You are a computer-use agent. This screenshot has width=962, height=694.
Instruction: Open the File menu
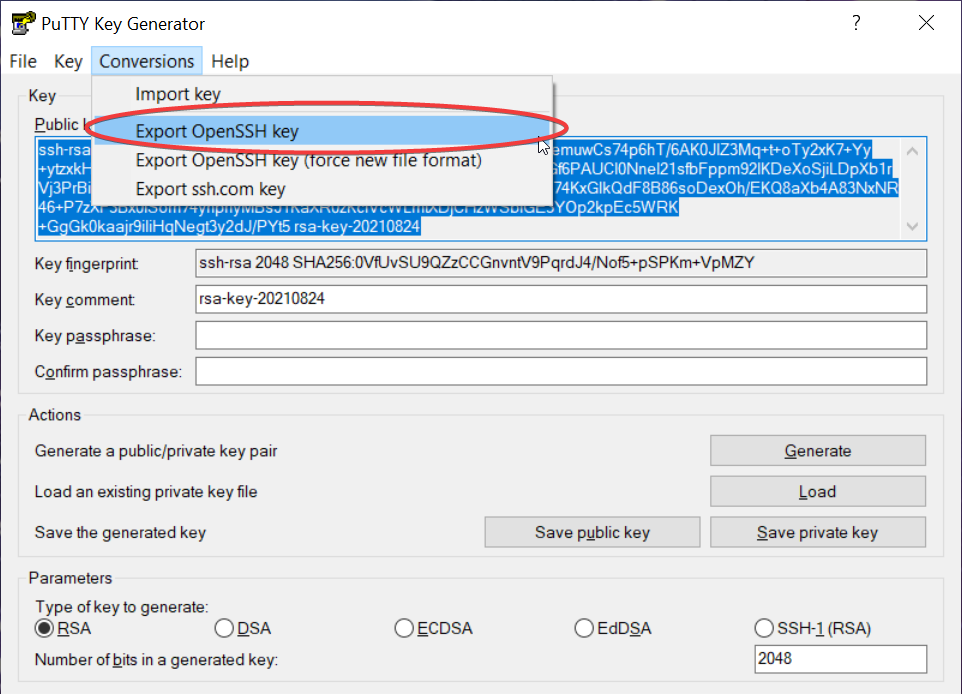(23, 61)
